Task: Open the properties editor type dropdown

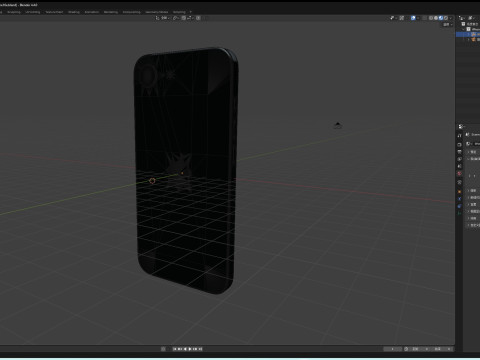Action: 462,127
